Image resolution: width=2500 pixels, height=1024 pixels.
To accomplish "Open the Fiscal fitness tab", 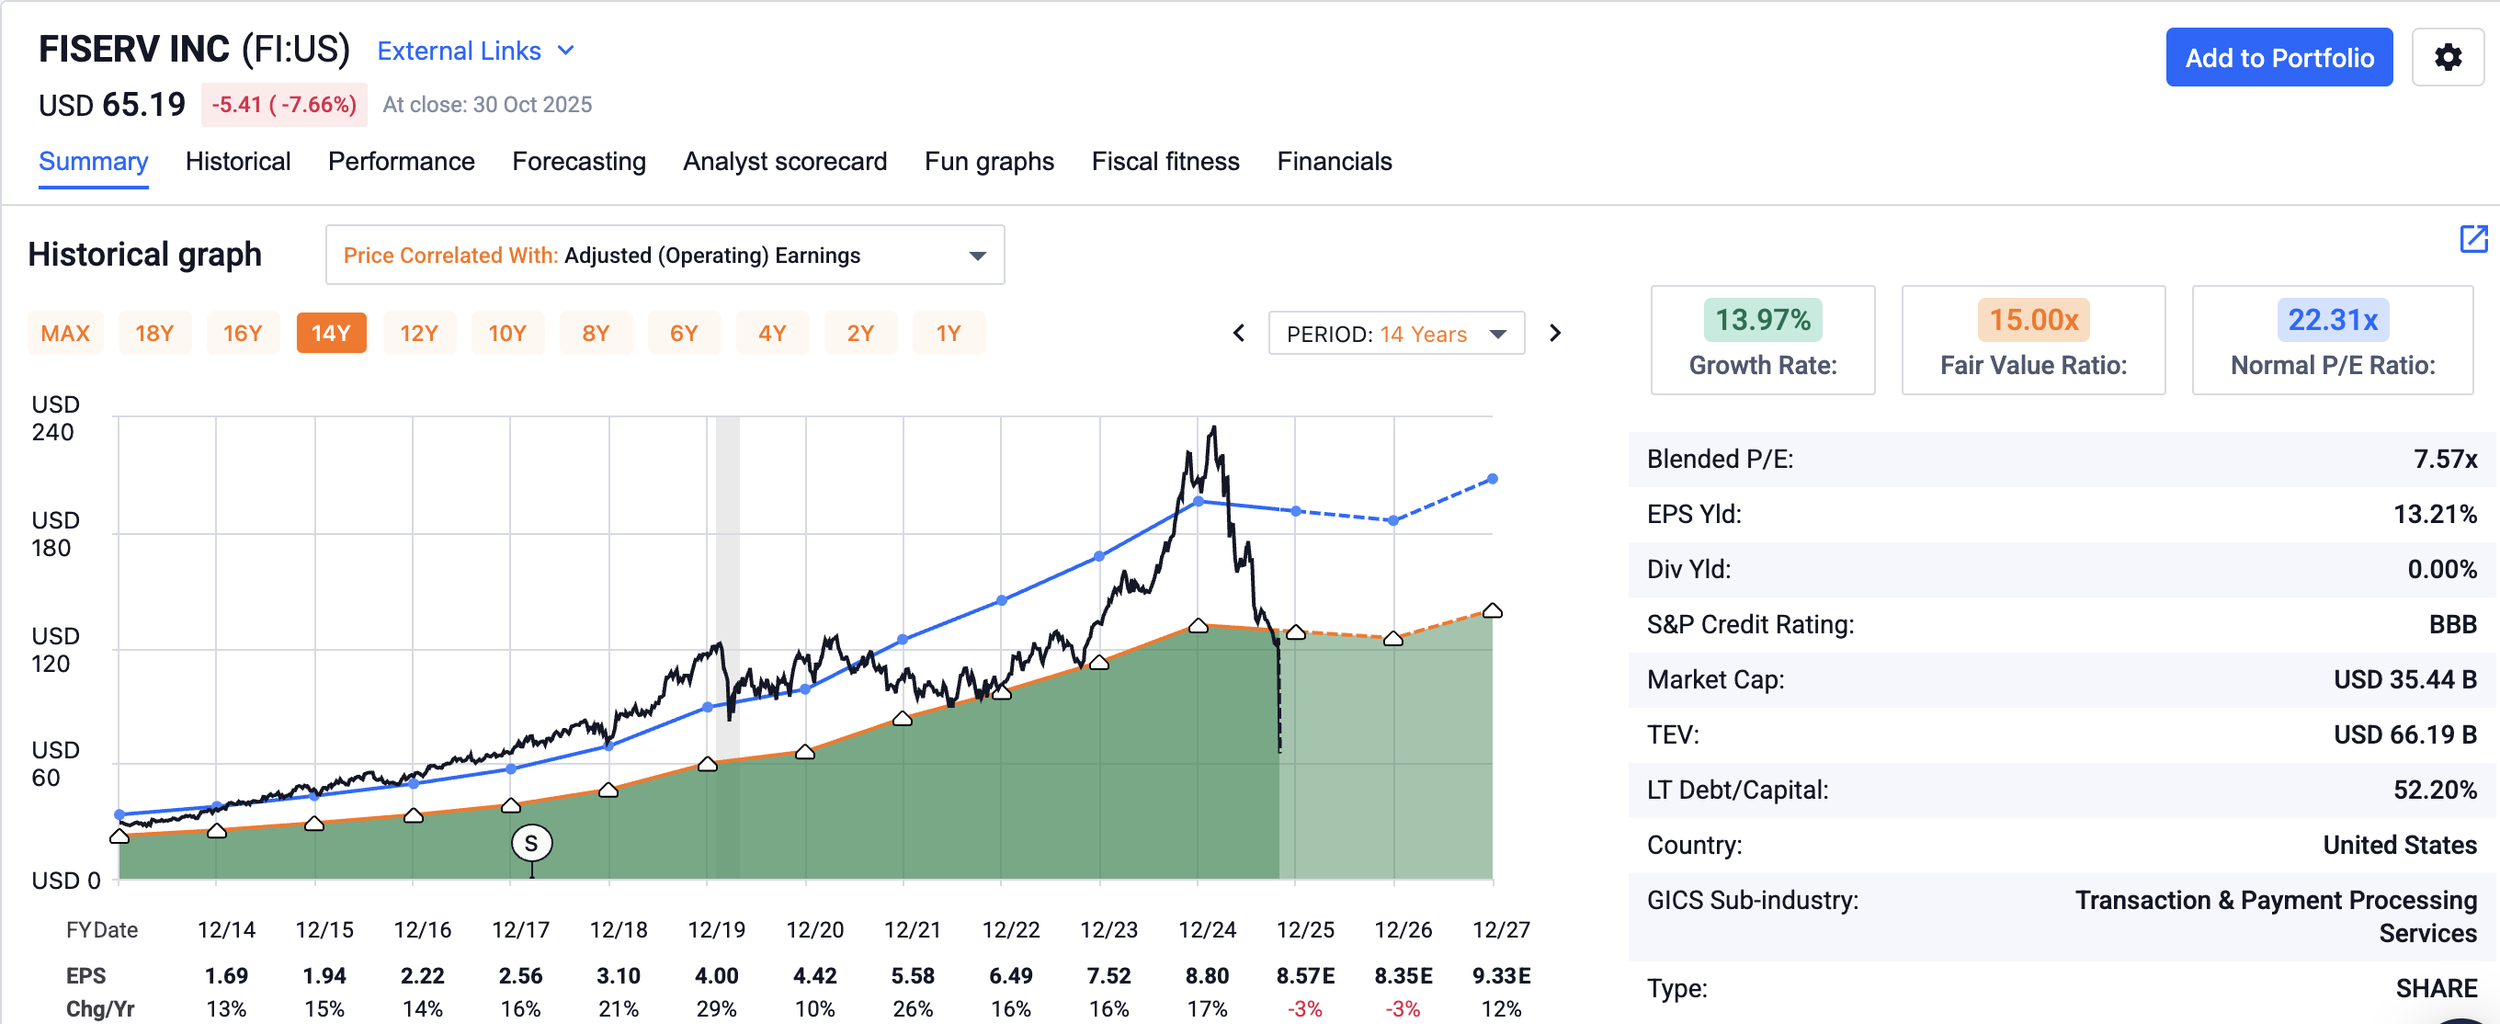I will pos(1165,162).
